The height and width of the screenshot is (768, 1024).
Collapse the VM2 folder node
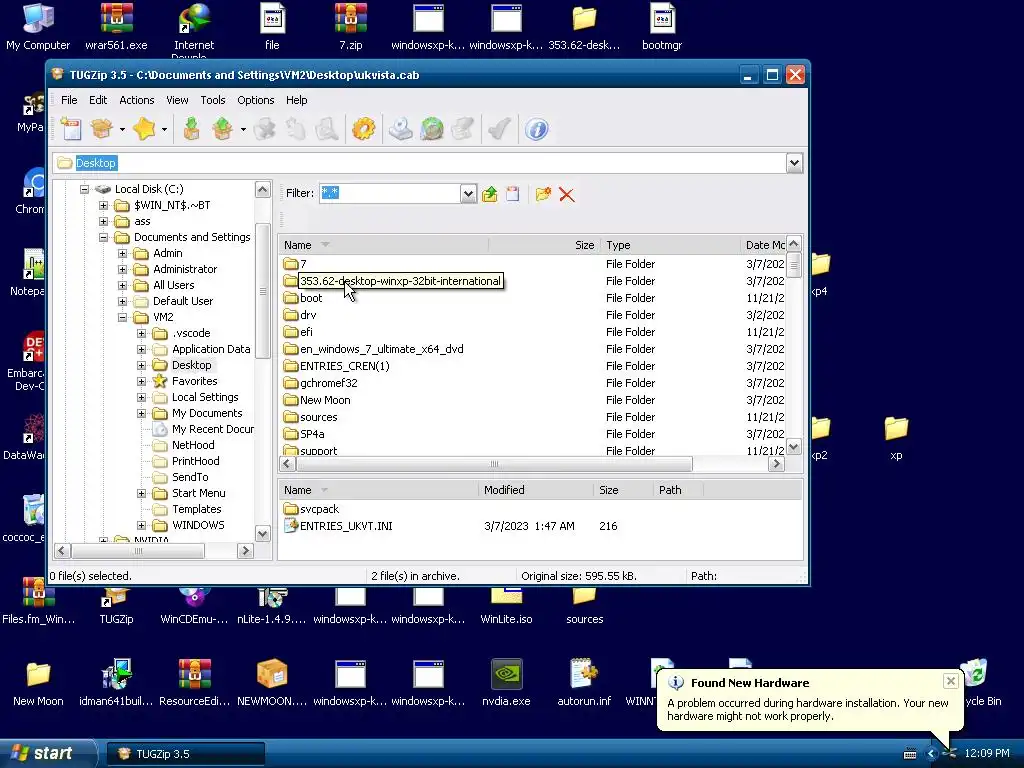[x=122, y=317]
